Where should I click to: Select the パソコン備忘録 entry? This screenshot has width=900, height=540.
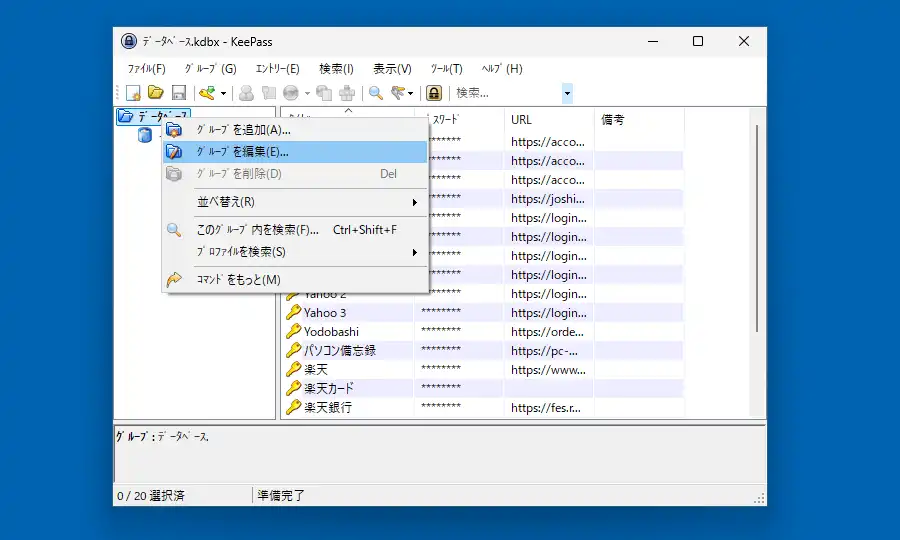click(x=340, y=351)
